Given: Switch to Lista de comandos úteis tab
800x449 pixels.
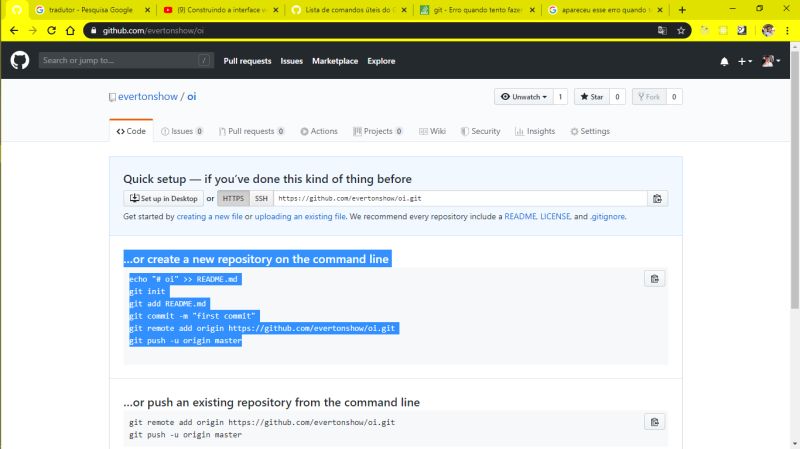Looking at the screenshot, I should 348,10.
